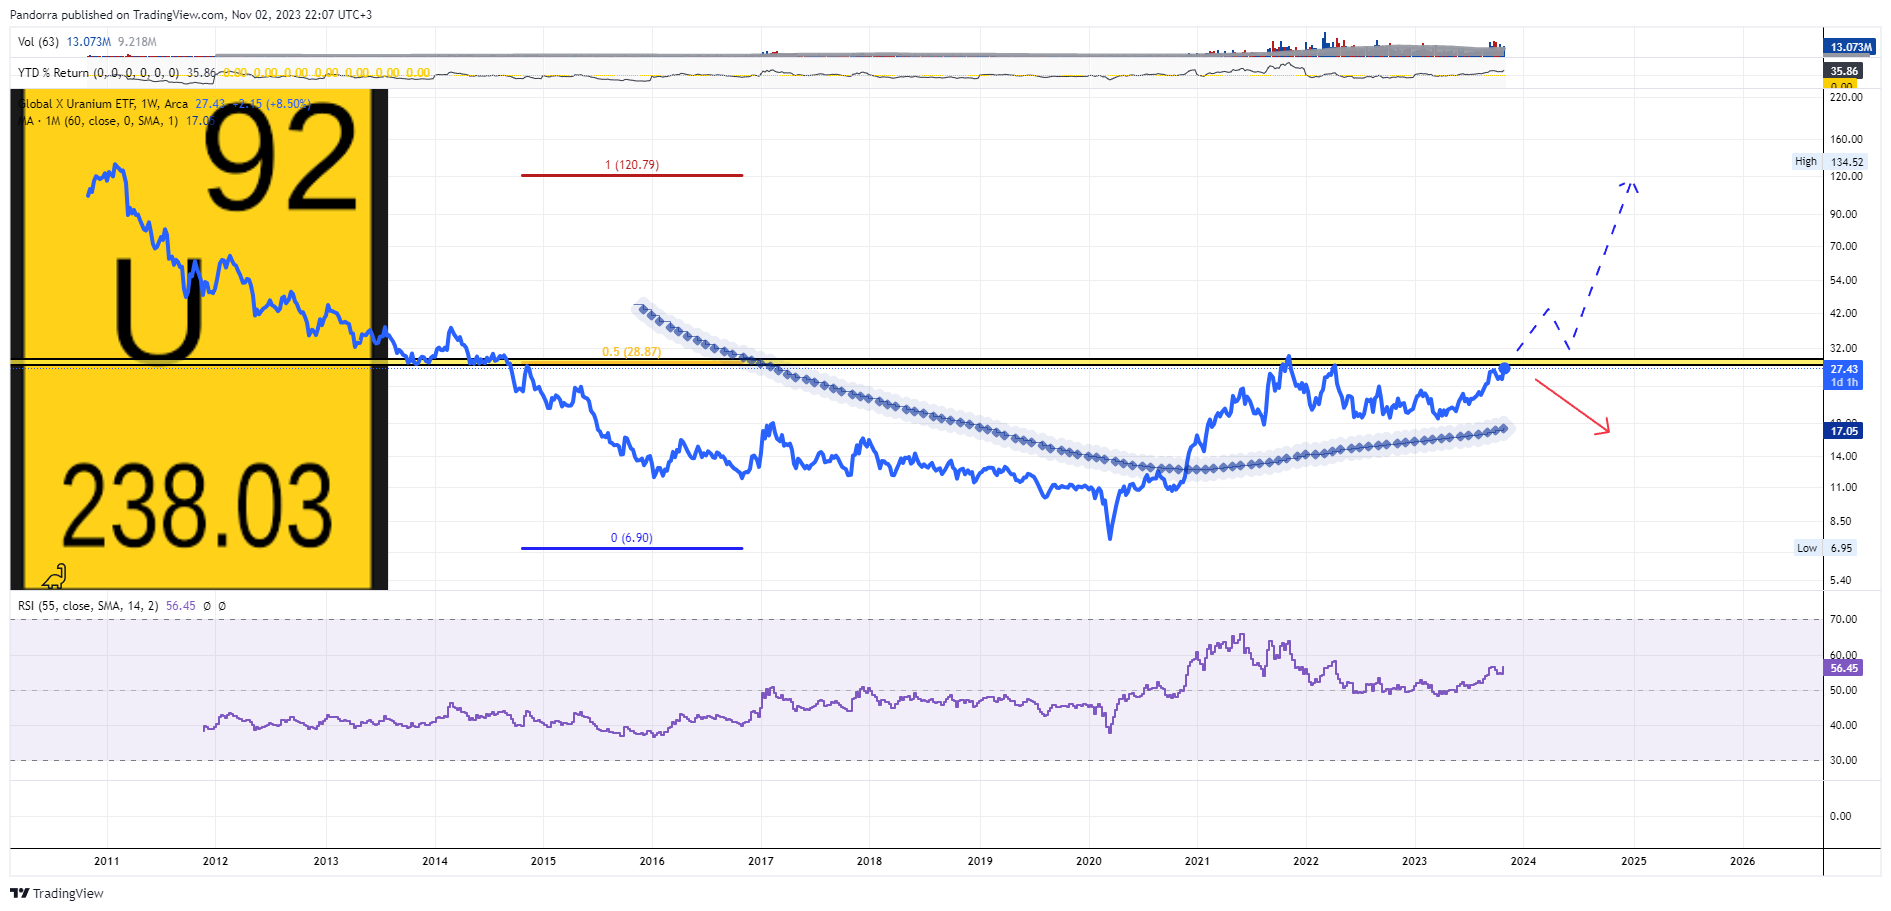Screen dimensions: 1891x911
Task: Click the 220.00 price axis label
Action: 1846,98
